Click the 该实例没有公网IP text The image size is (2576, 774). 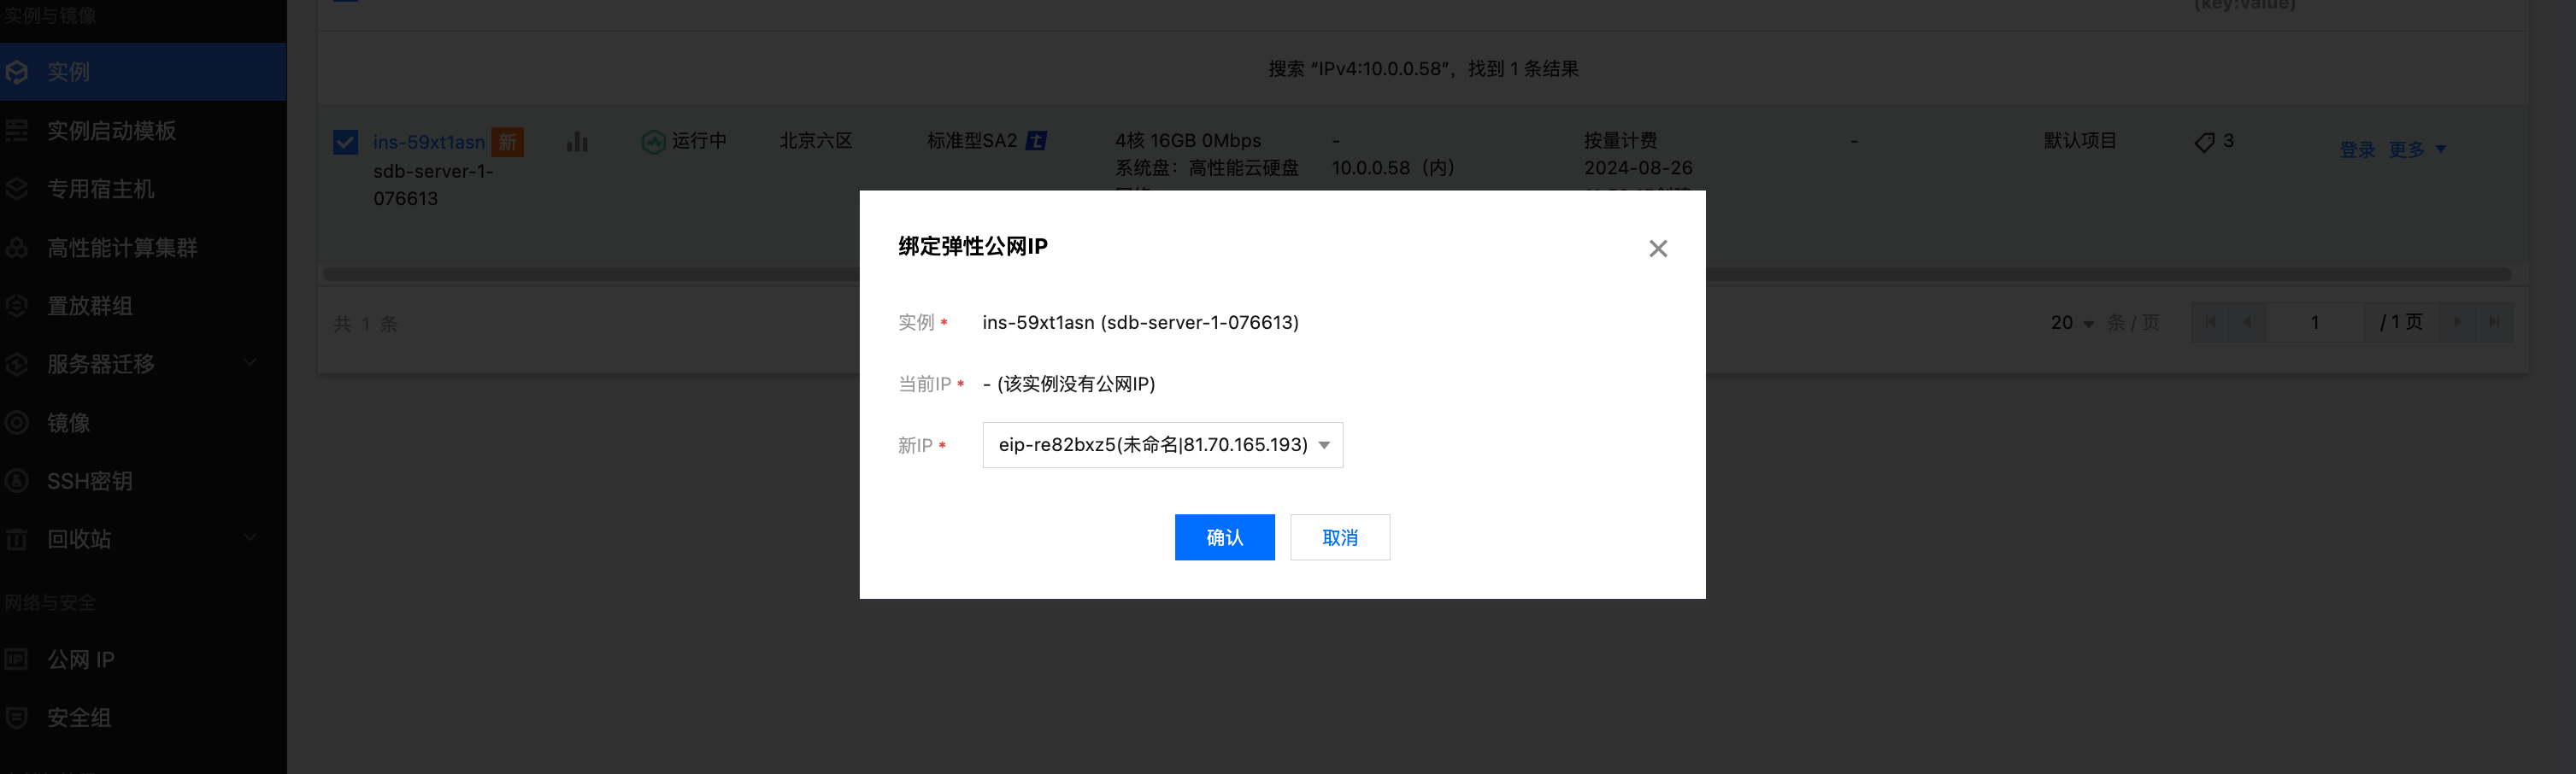[x=1076, y=384]
